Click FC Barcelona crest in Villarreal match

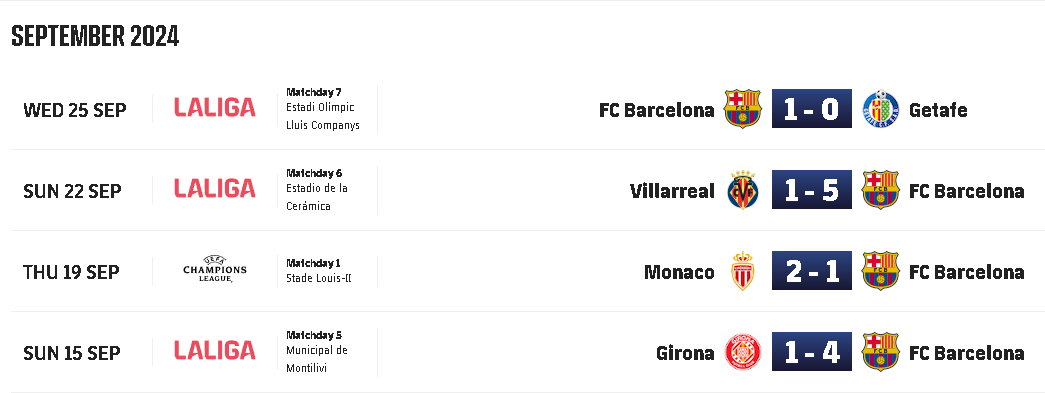[880, 190]
